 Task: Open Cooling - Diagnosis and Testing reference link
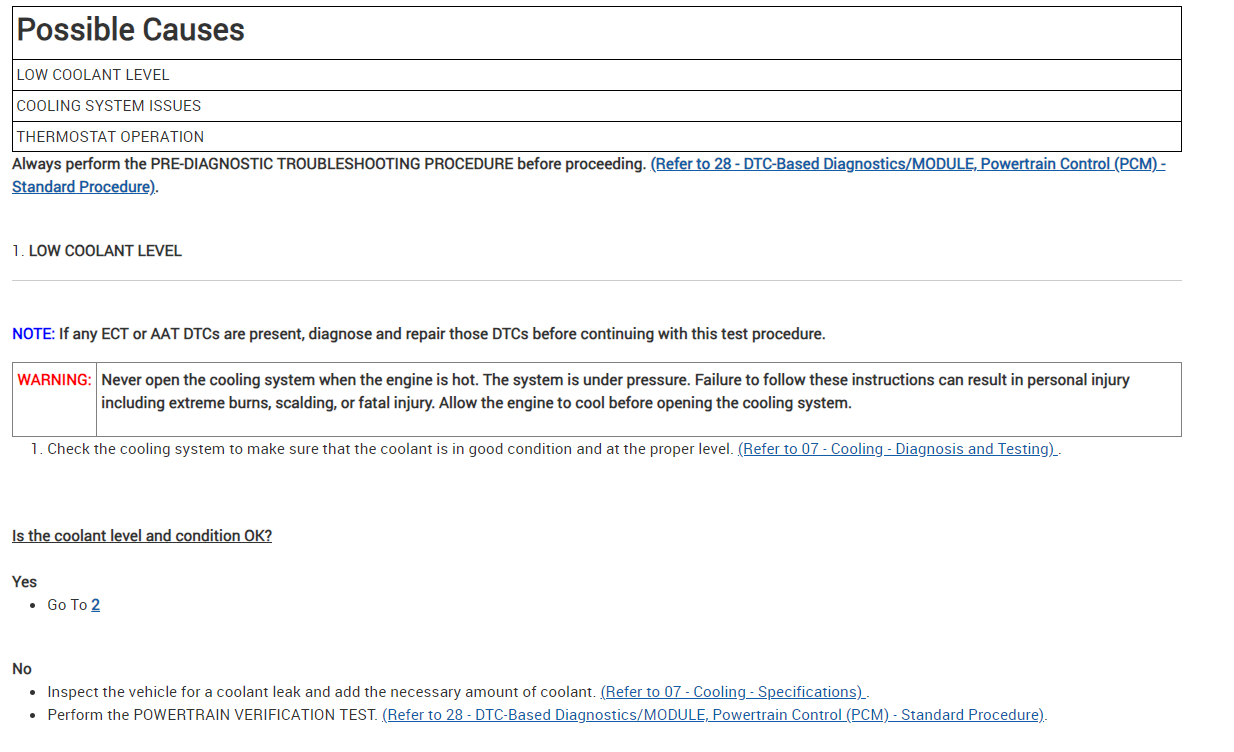coord(897,449)
